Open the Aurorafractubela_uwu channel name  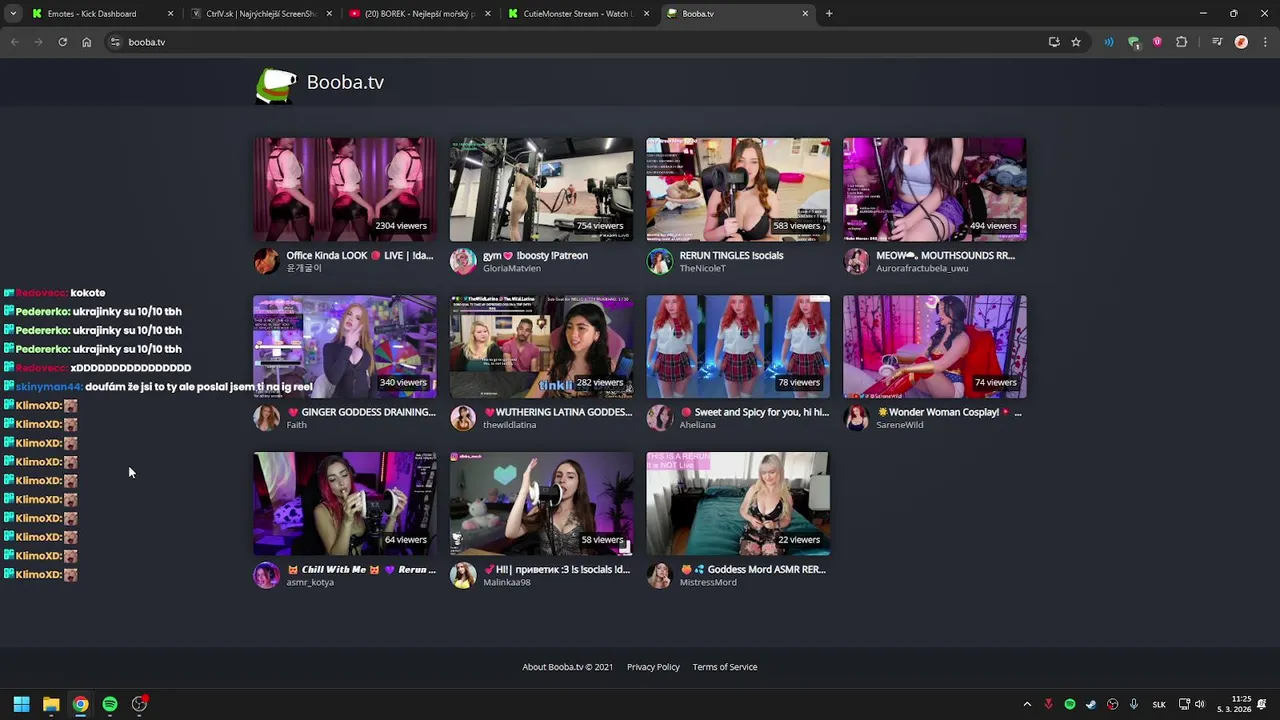click(922, 268)
